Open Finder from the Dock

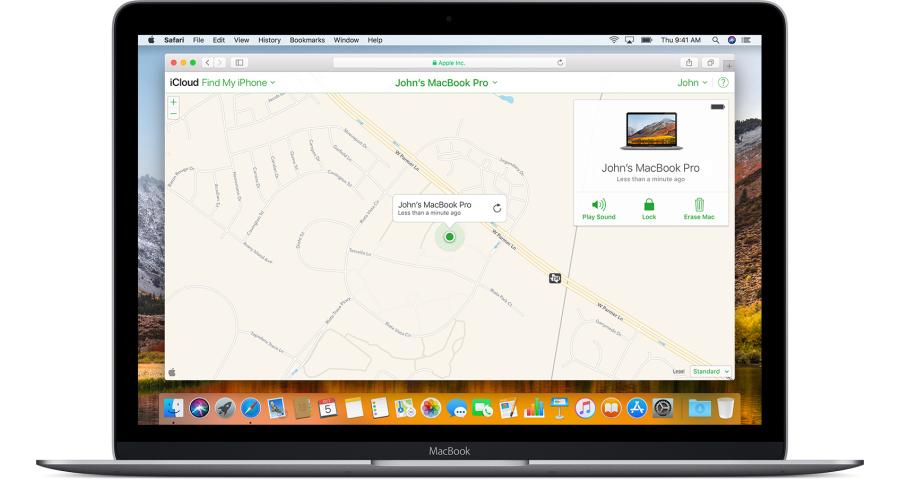point(173,408)
